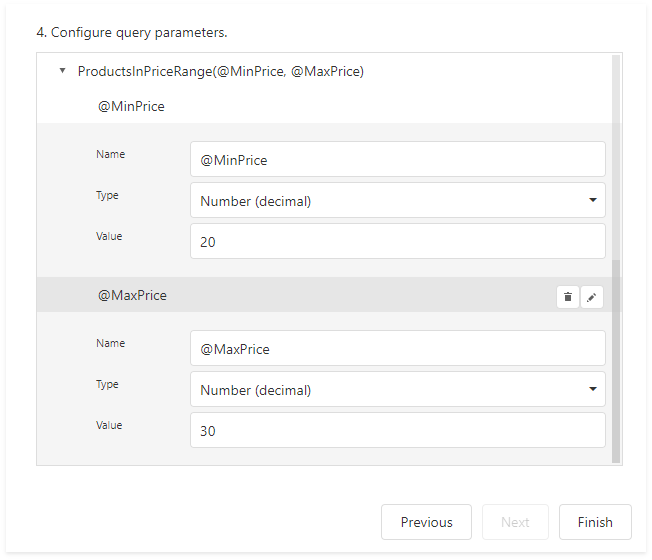This screenshot has height=560, width=652.
Task: Click the Name field containing @MinPrice
Action: [x=397, y=160]
